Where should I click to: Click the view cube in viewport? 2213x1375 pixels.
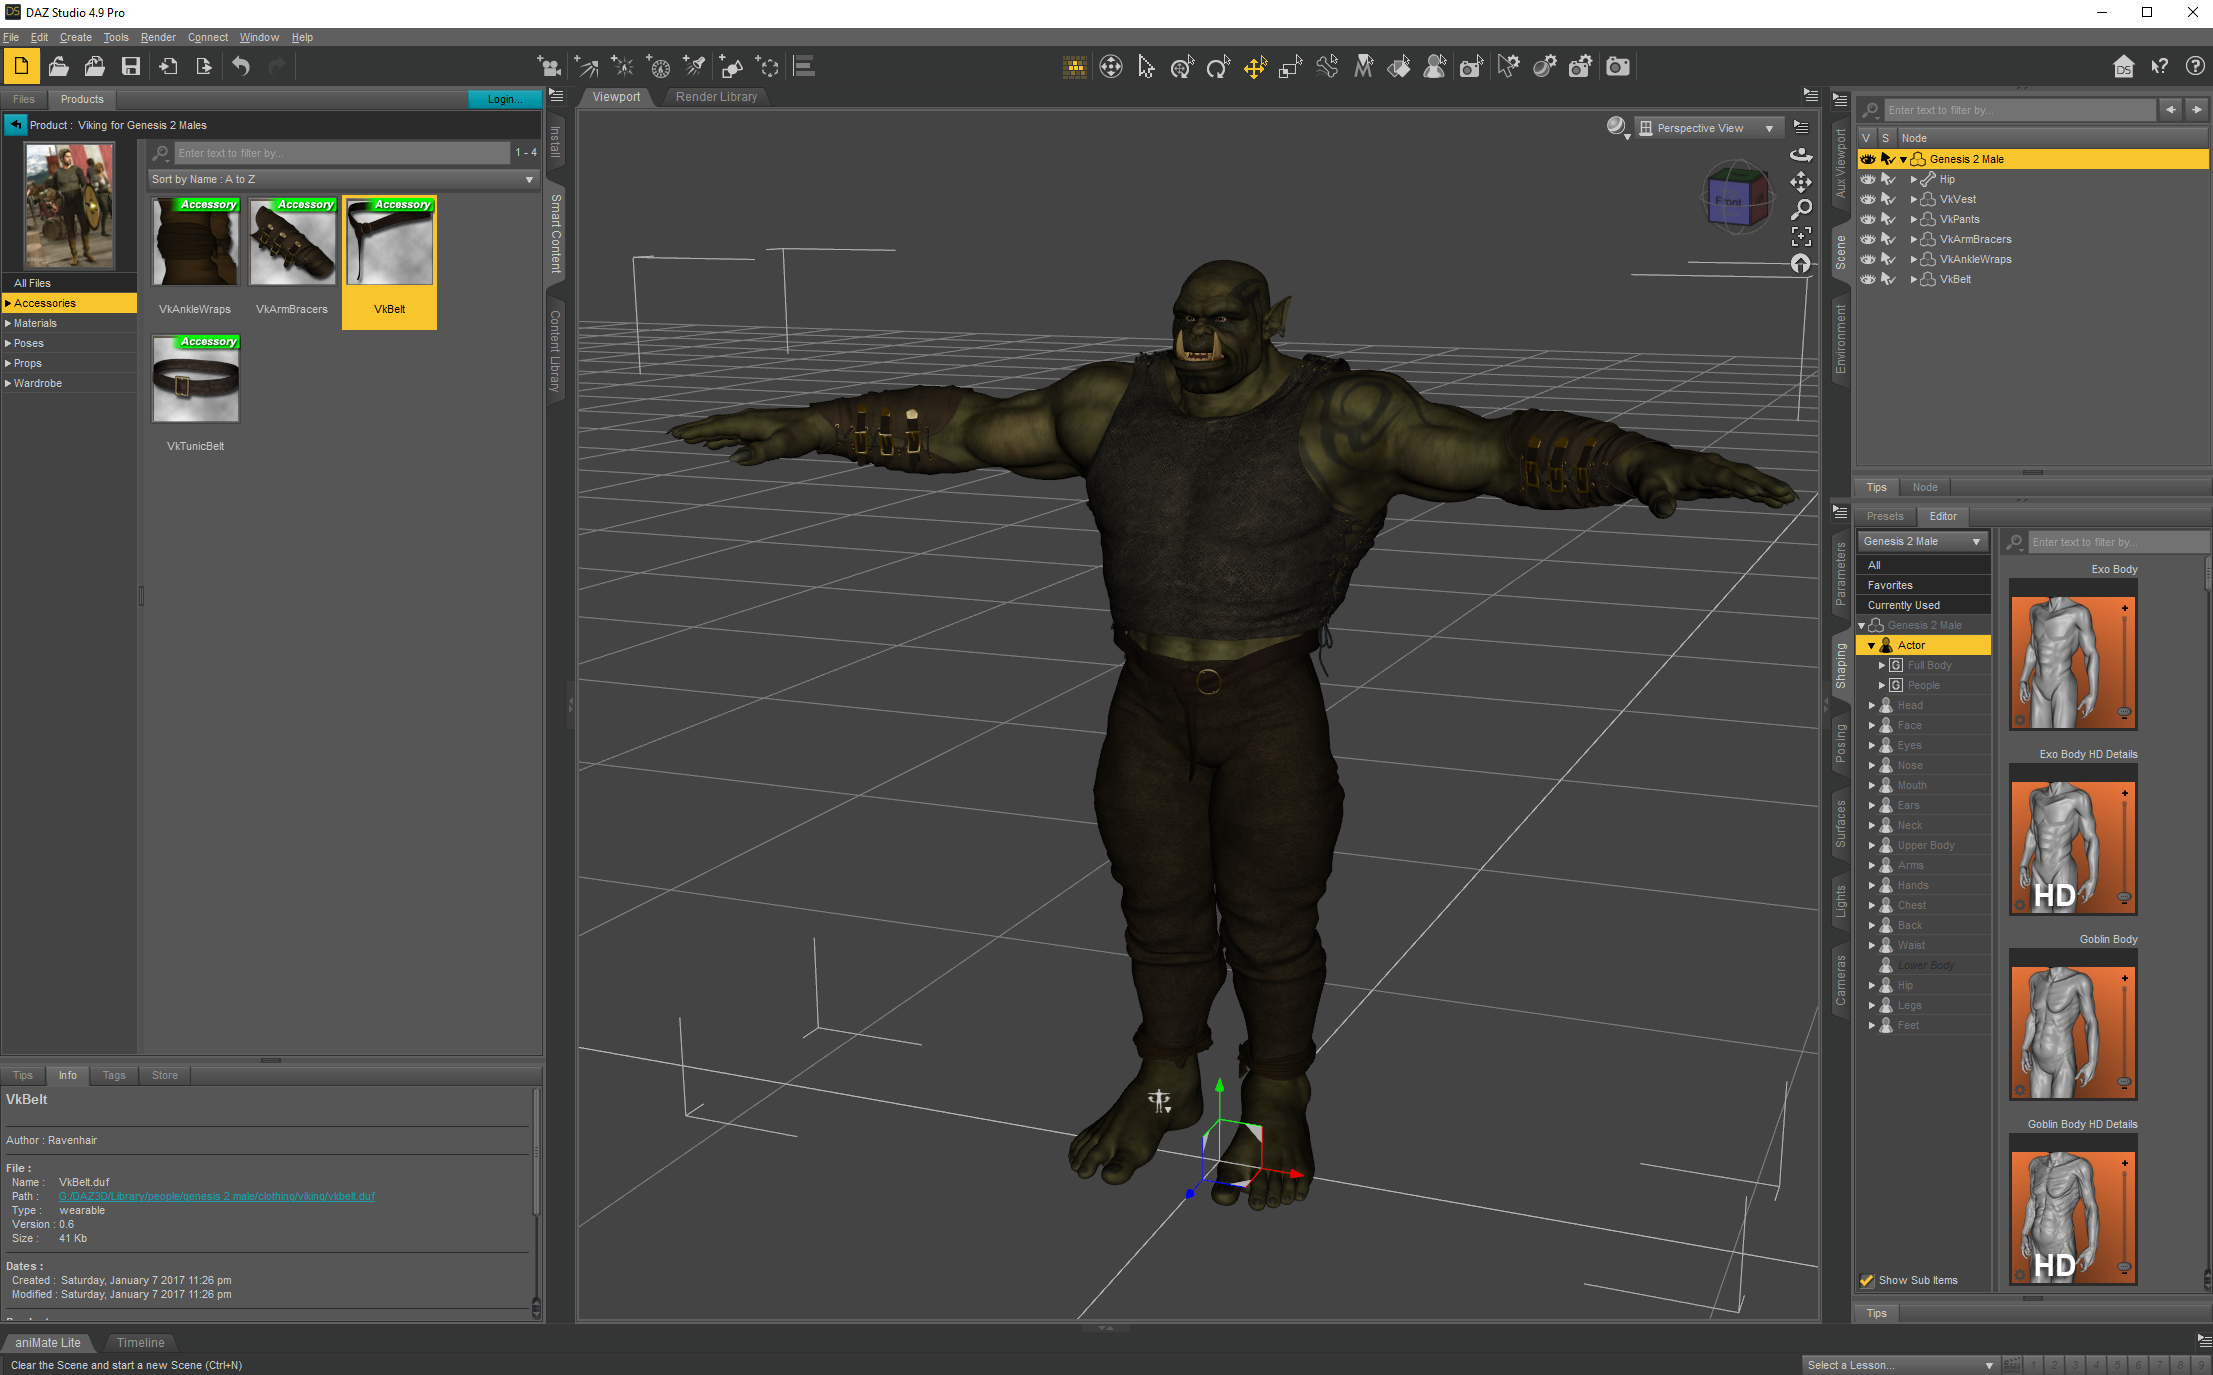(x=1736, y=198)
